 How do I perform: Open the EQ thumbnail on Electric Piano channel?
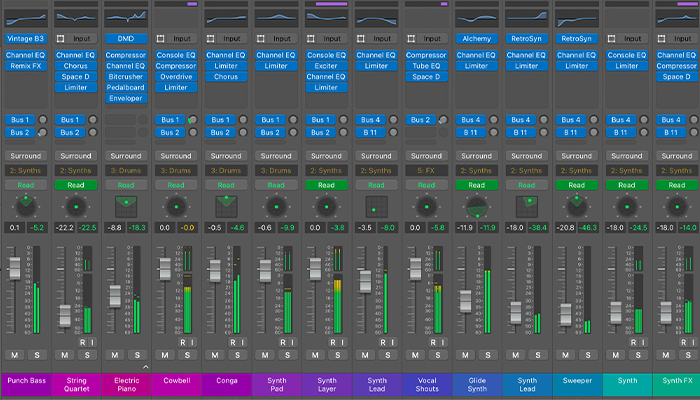[x=126, y=19]
